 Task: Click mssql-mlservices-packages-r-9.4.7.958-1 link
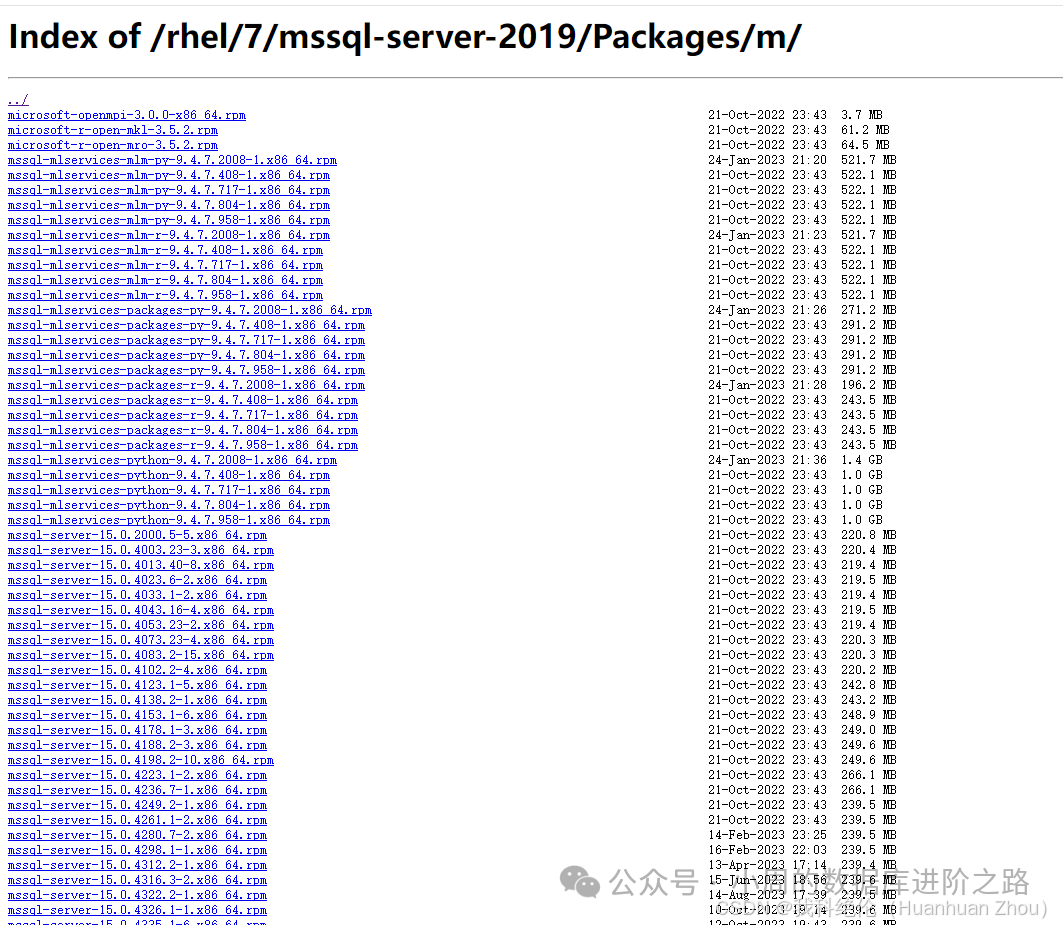[183, 446]
